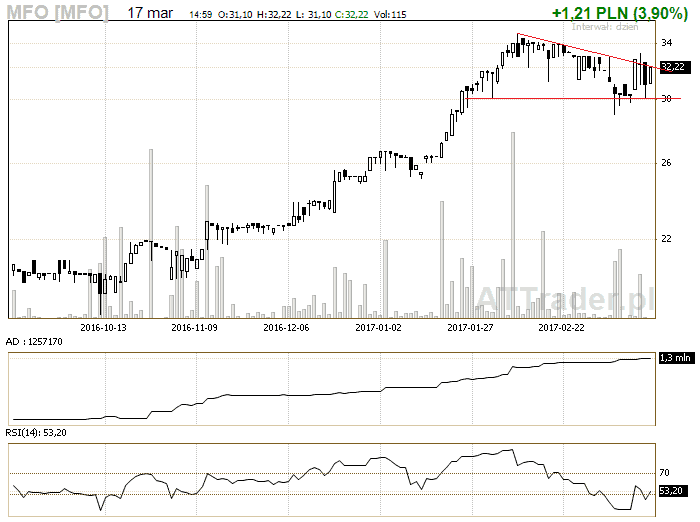Image resolution: width=700 pixels, height=522 pixels.
Task: Click the 1,3 mln AD value tag
Action: [675, 358]
